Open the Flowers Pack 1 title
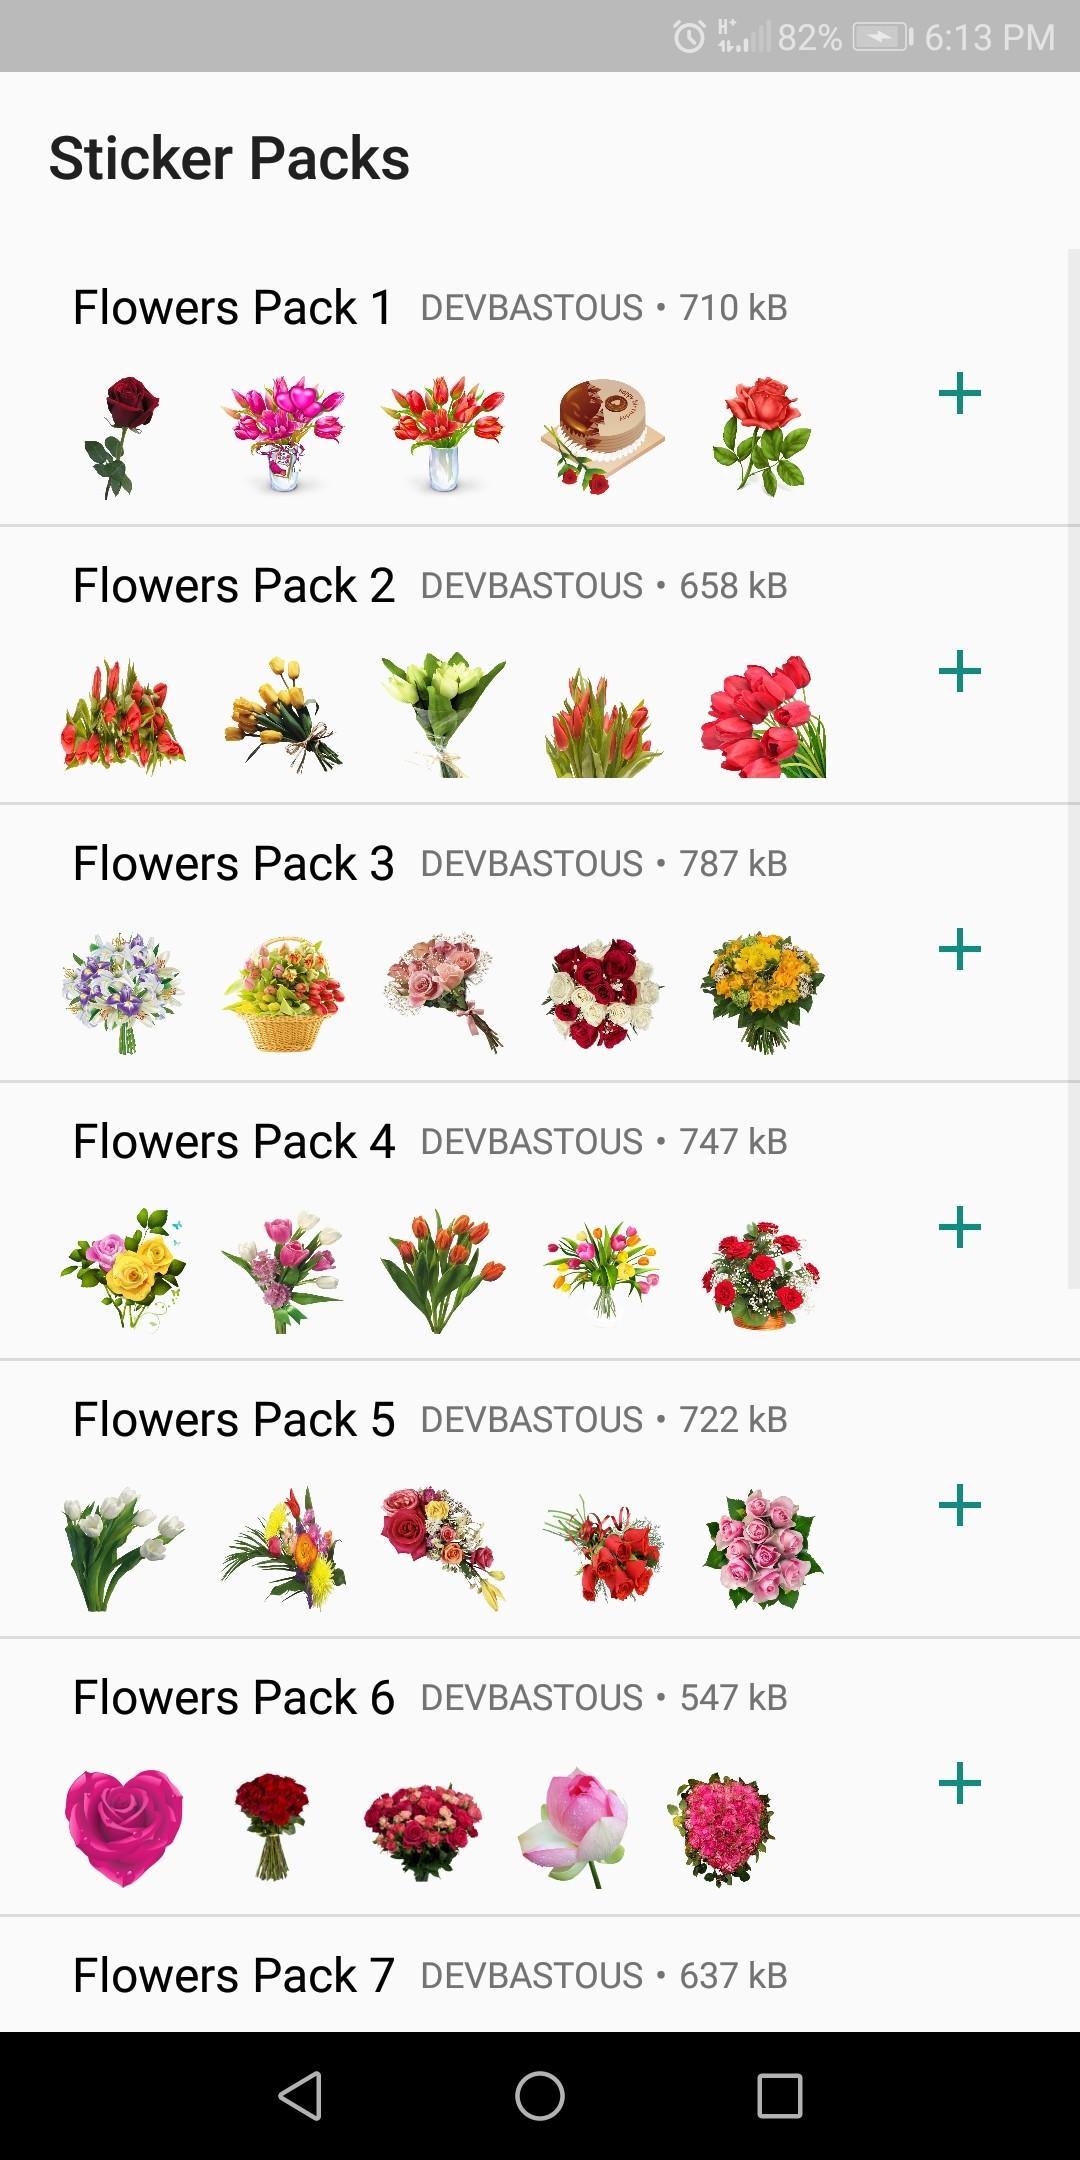Image resolution: width=1080 pixels, height=2160 pixels. coord(233,307)
